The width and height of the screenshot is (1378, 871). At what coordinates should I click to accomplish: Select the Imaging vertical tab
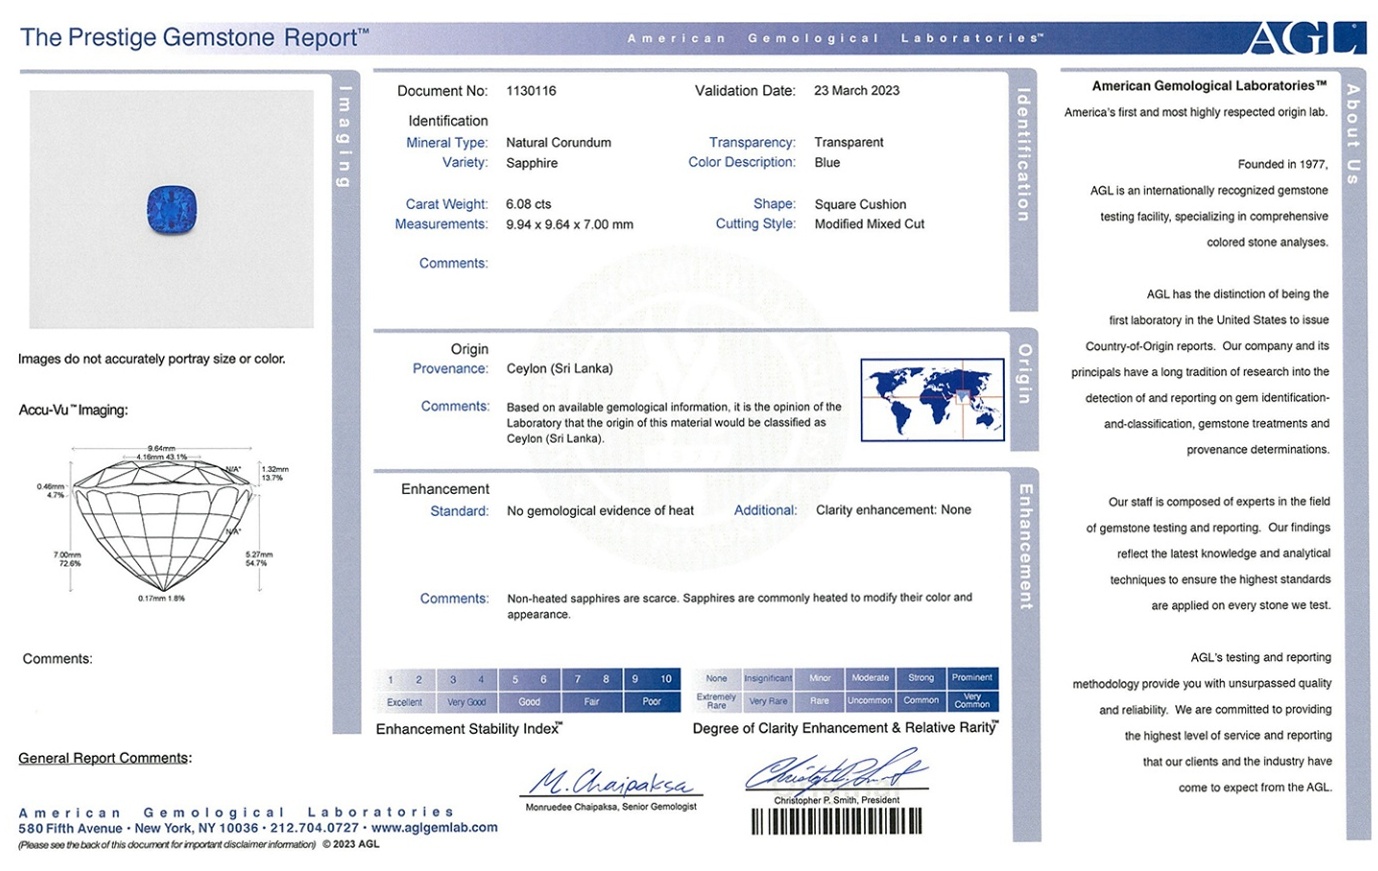[x=345, y=137]
